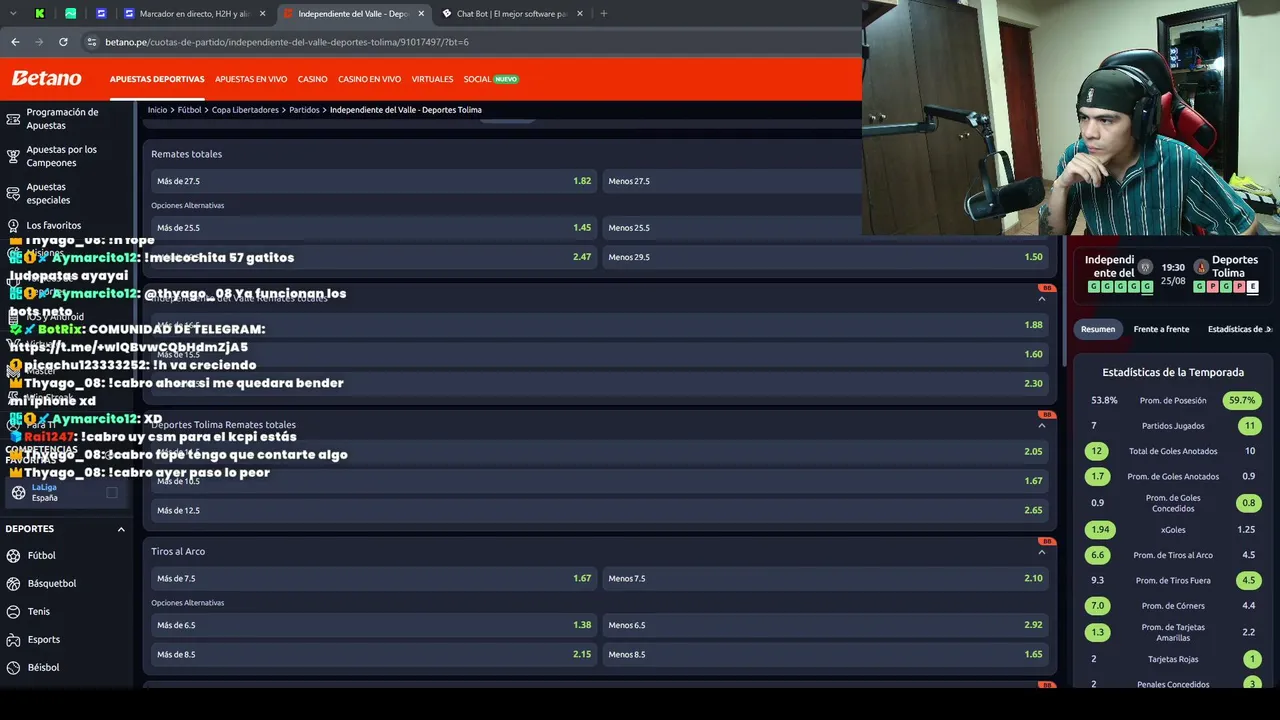Select the Resumen stats tab
Viewport: 1280px width, 720px height.
click(x=1097, y=329)
